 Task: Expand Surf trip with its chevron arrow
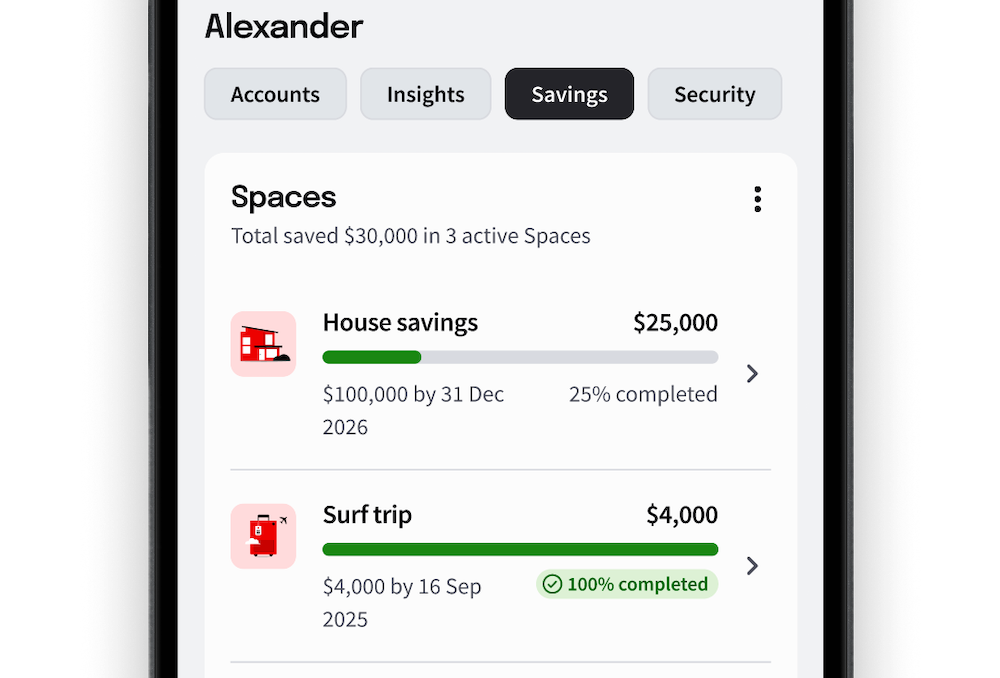pos(753,566)
